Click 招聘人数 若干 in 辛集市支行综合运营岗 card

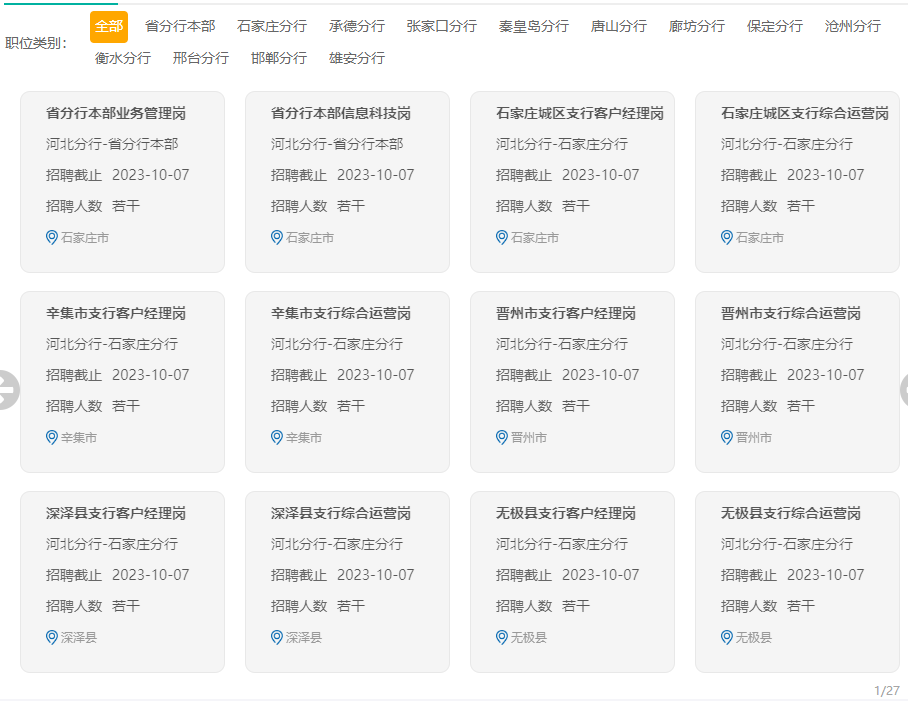pos(318,406)
